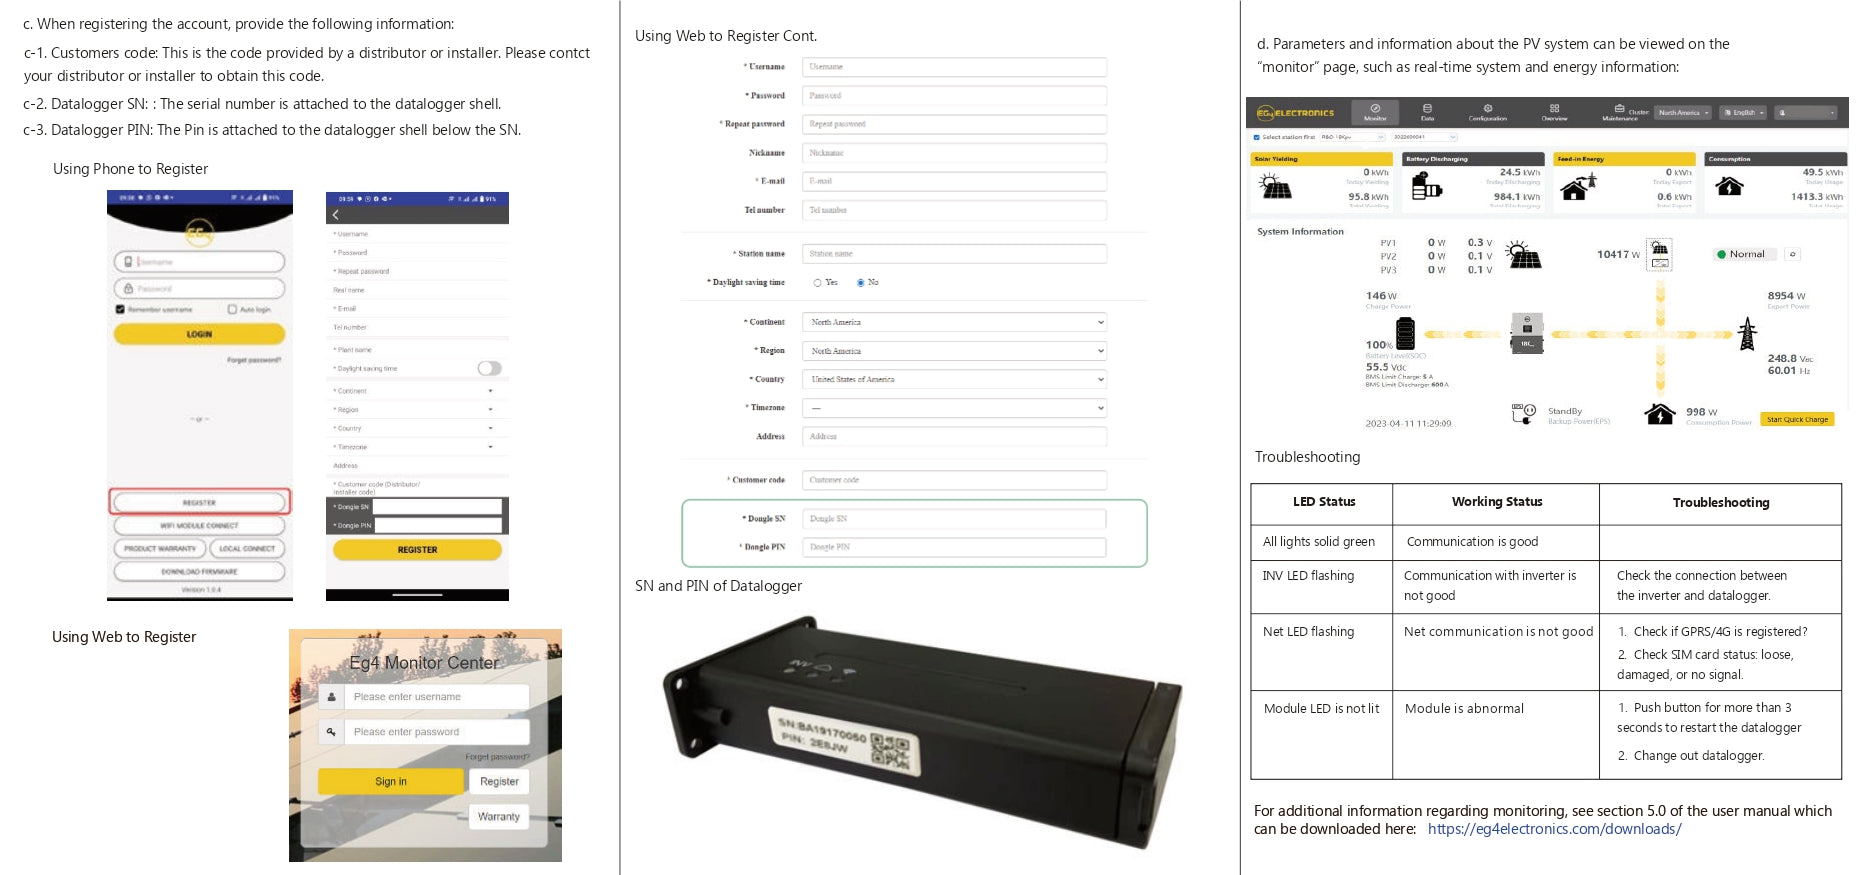The height and width of the screenshot is (875, 1861).
Task: Click the grid transmission tower icon
Action: (x=1747, y=333)
